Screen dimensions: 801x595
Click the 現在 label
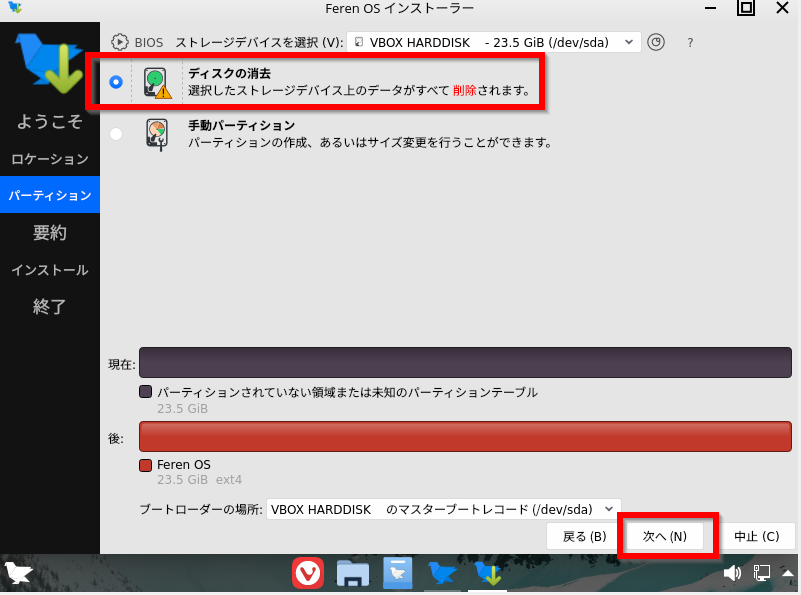122,364
